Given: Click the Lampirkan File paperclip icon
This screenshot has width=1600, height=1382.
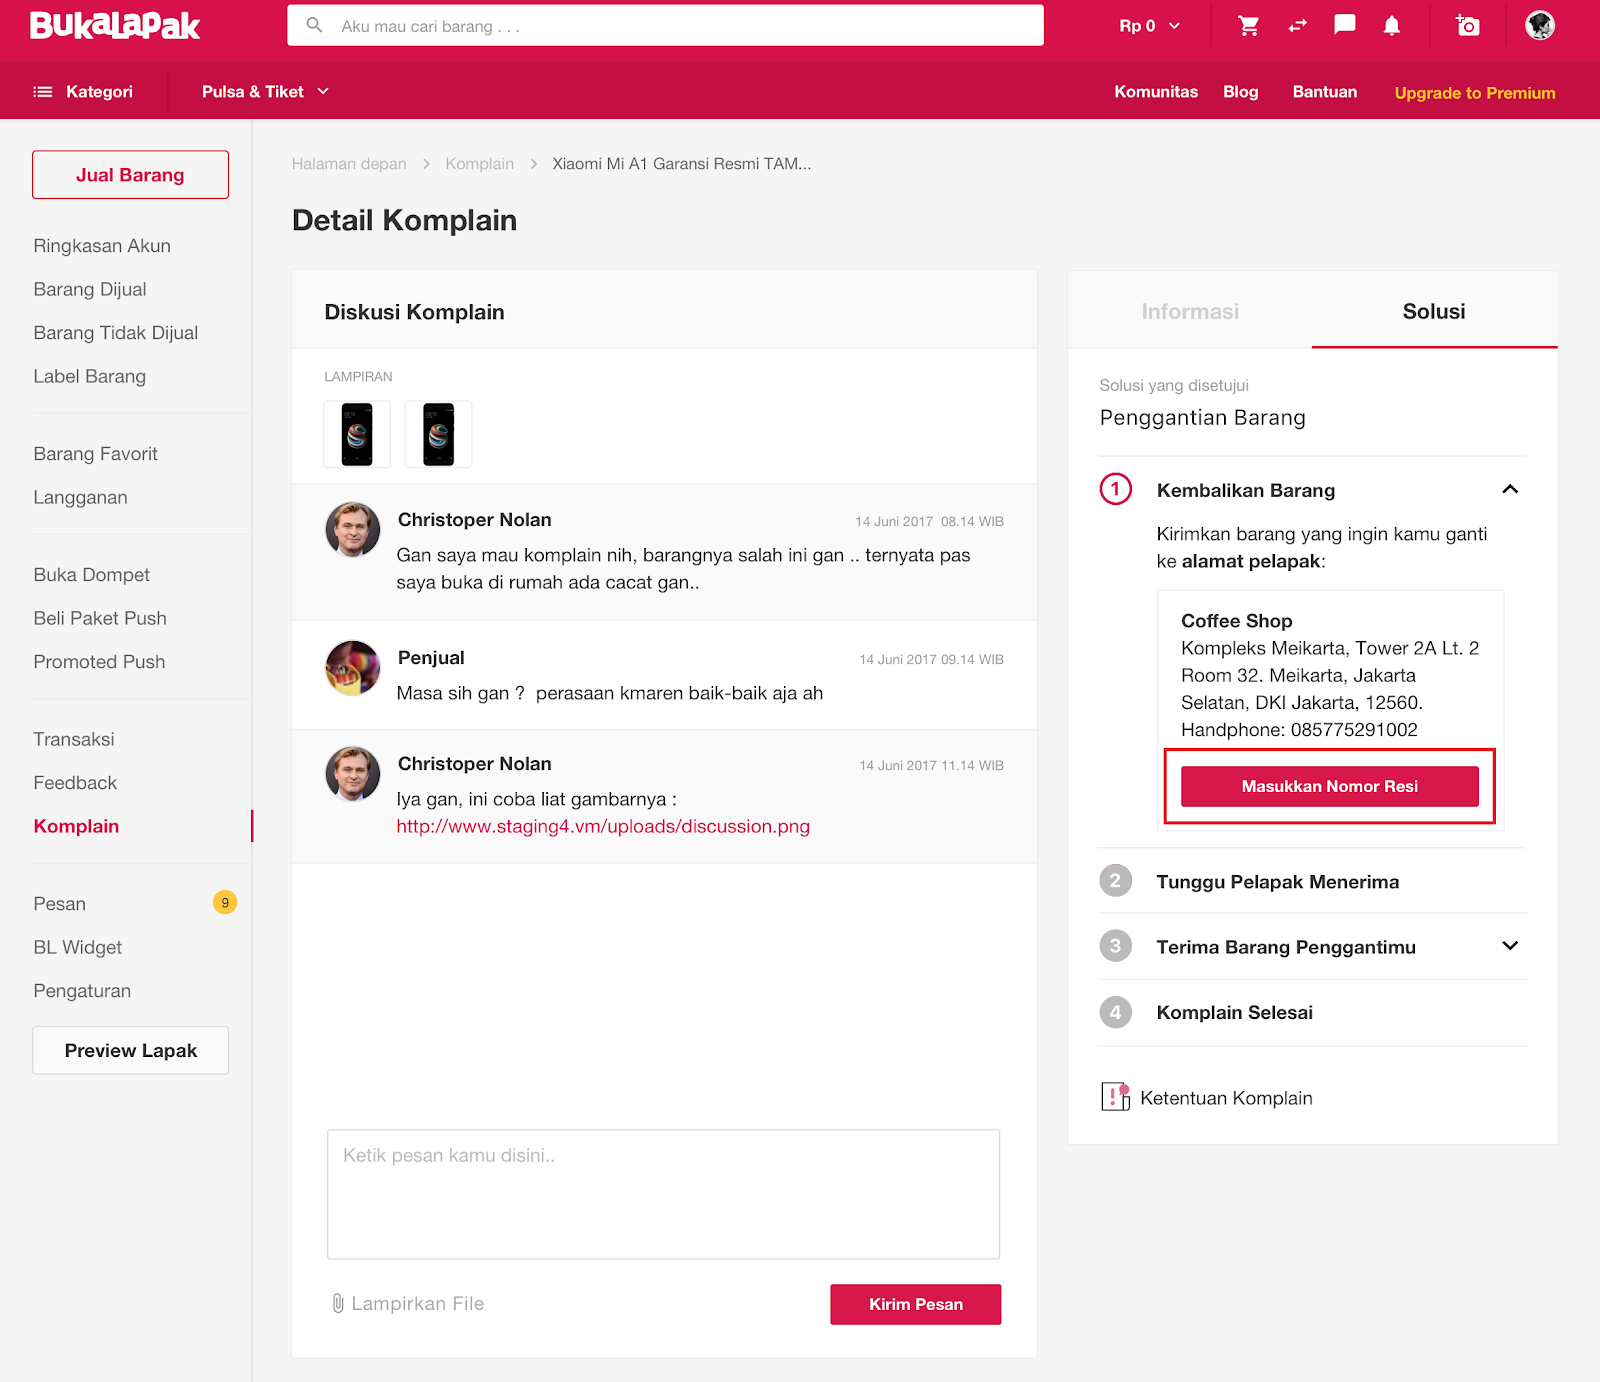Looking at the screenshot, I should coord(338,1303).
